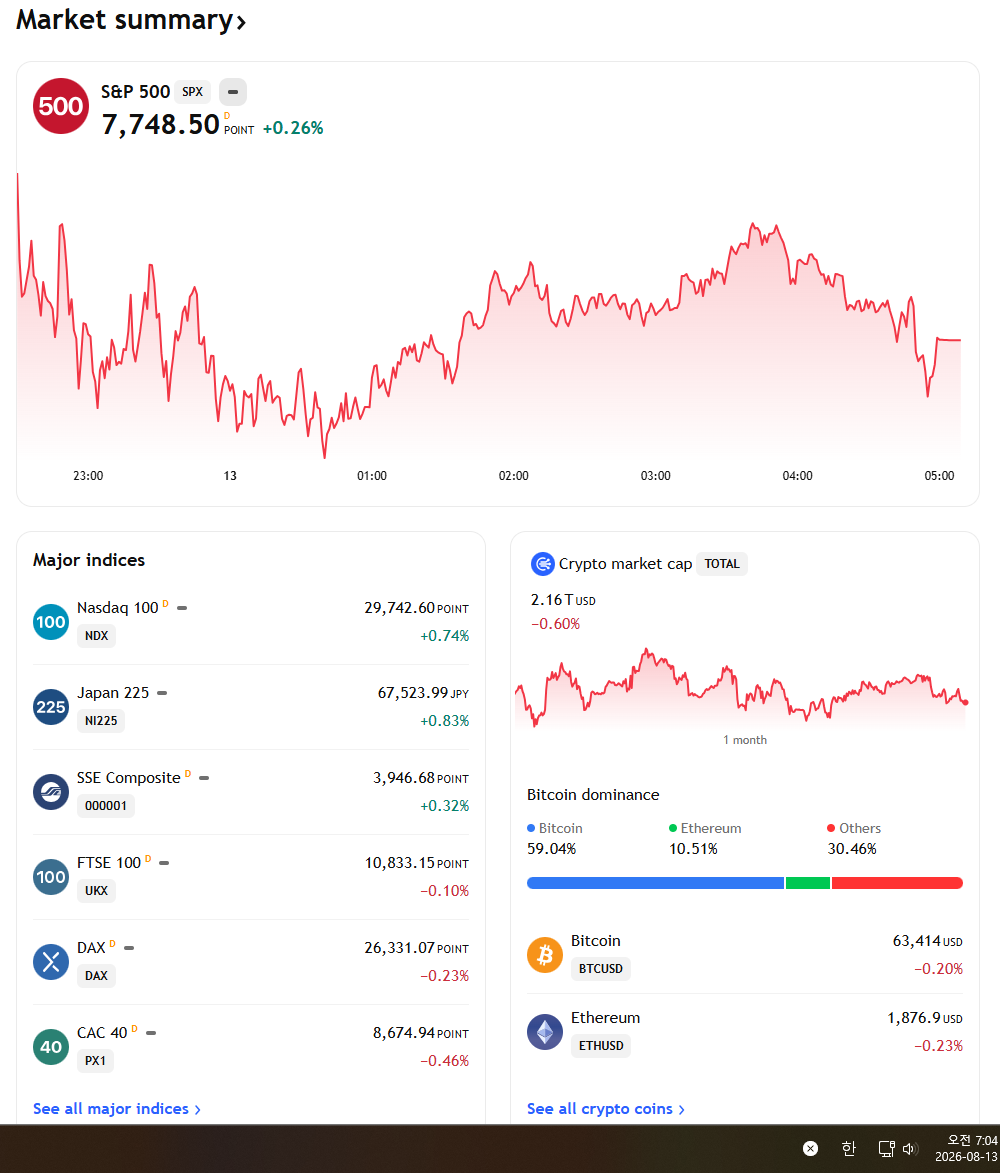Open See all crypto coins link
The height and width of the screenshot is (1173, 1000).
click(x=606, y=1109)
